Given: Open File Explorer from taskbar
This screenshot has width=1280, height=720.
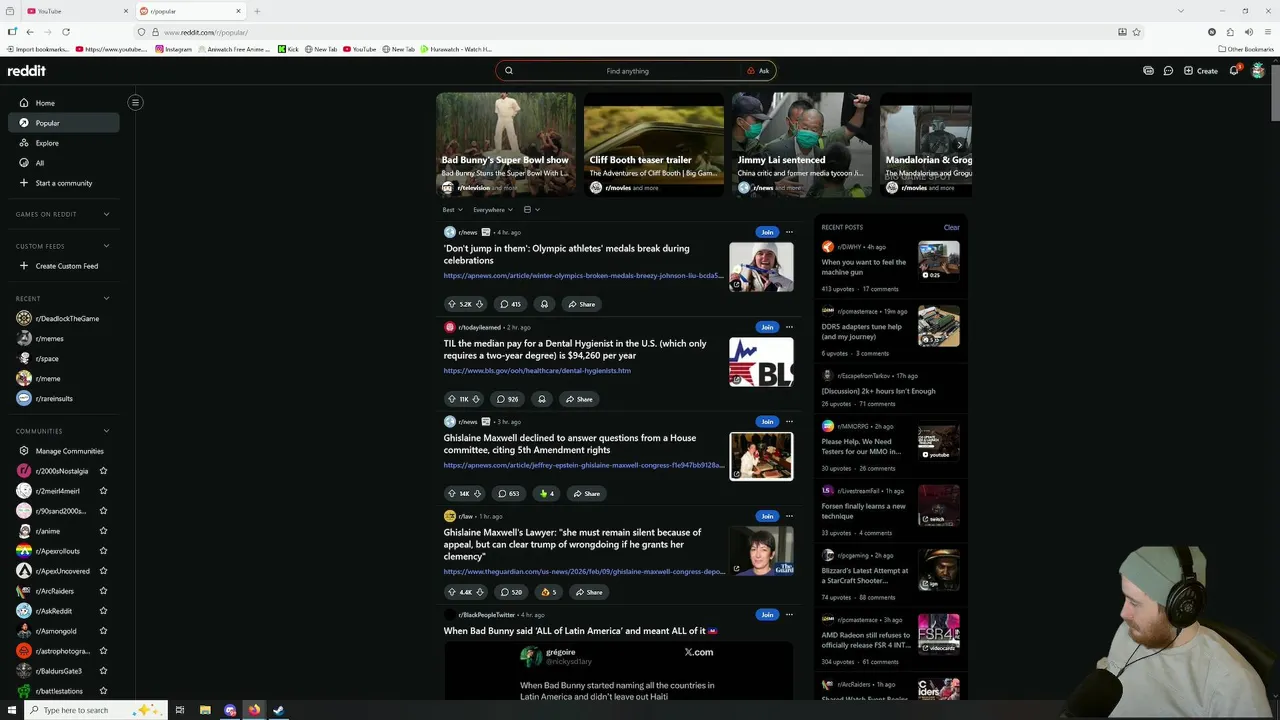Looking at the screenshot, I should pyautogui.click(x=205, y=710).
